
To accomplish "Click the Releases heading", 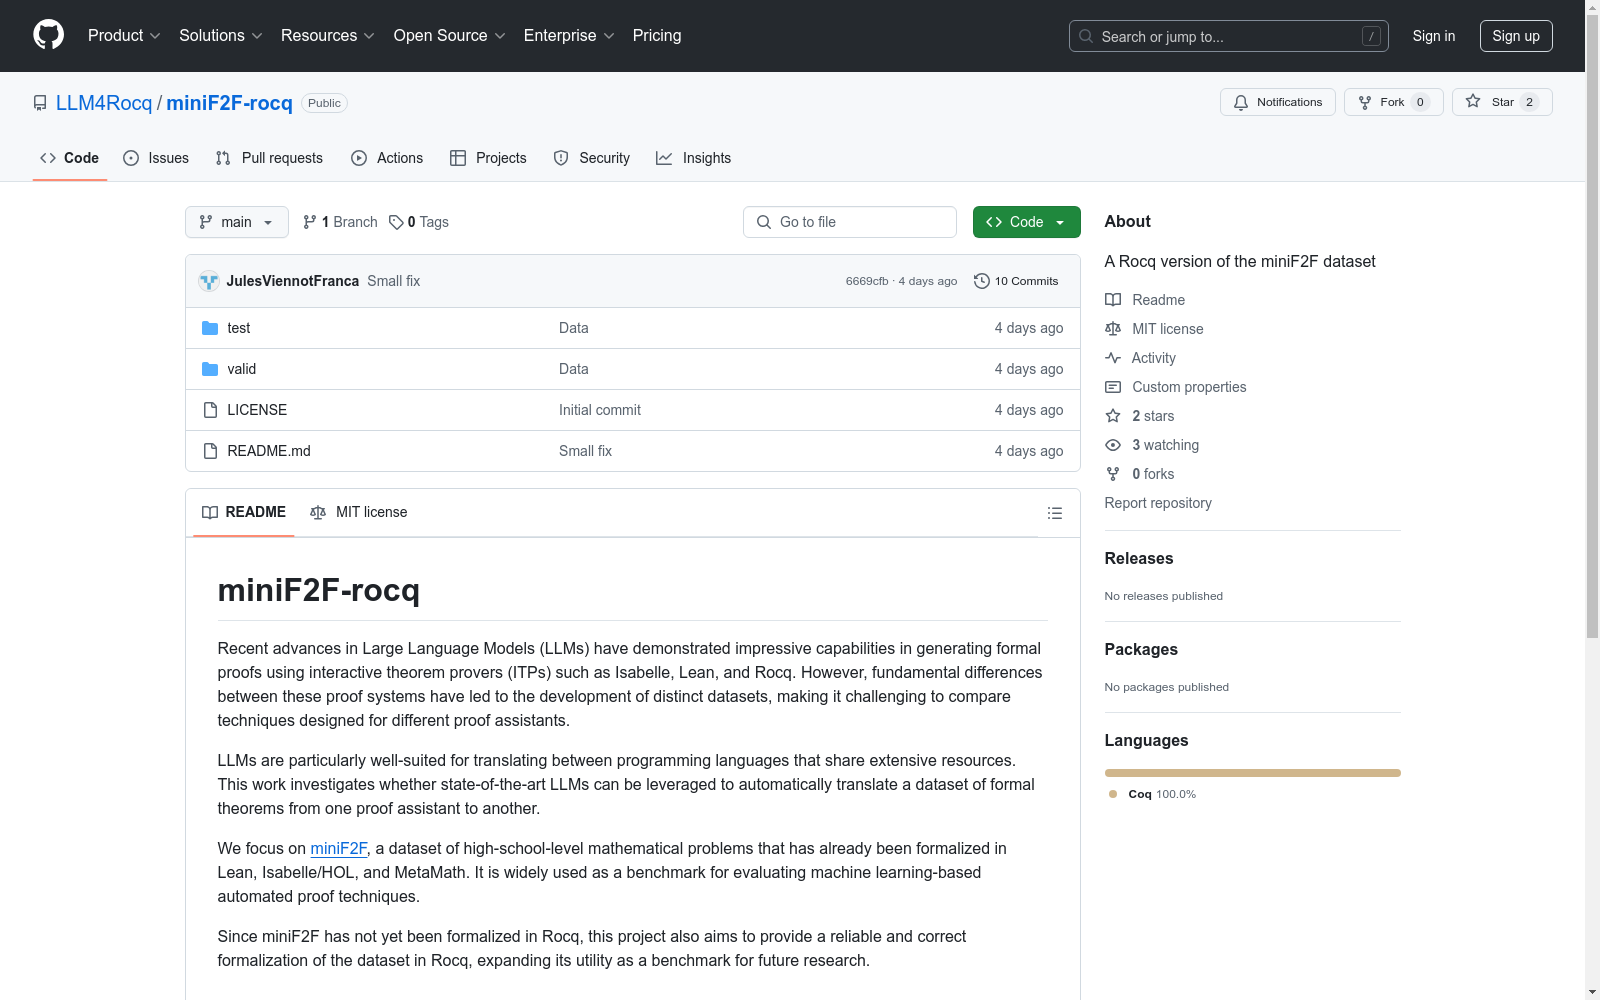I will pyautogui.click(x=1139, y=558).
